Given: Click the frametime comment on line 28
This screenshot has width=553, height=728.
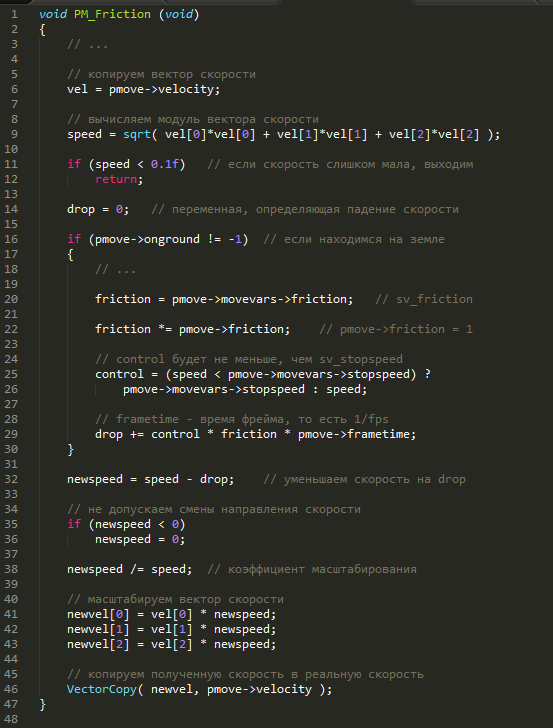Looking at the screenshot, I should pos(242,419).
